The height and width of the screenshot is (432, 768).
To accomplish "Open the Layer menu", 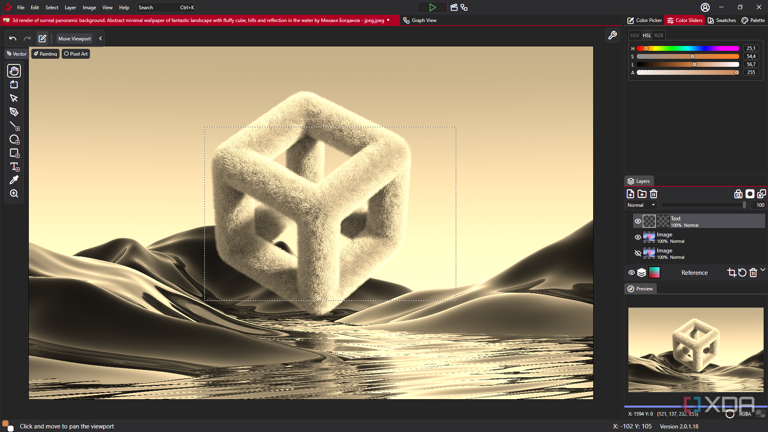I will 70,7.
